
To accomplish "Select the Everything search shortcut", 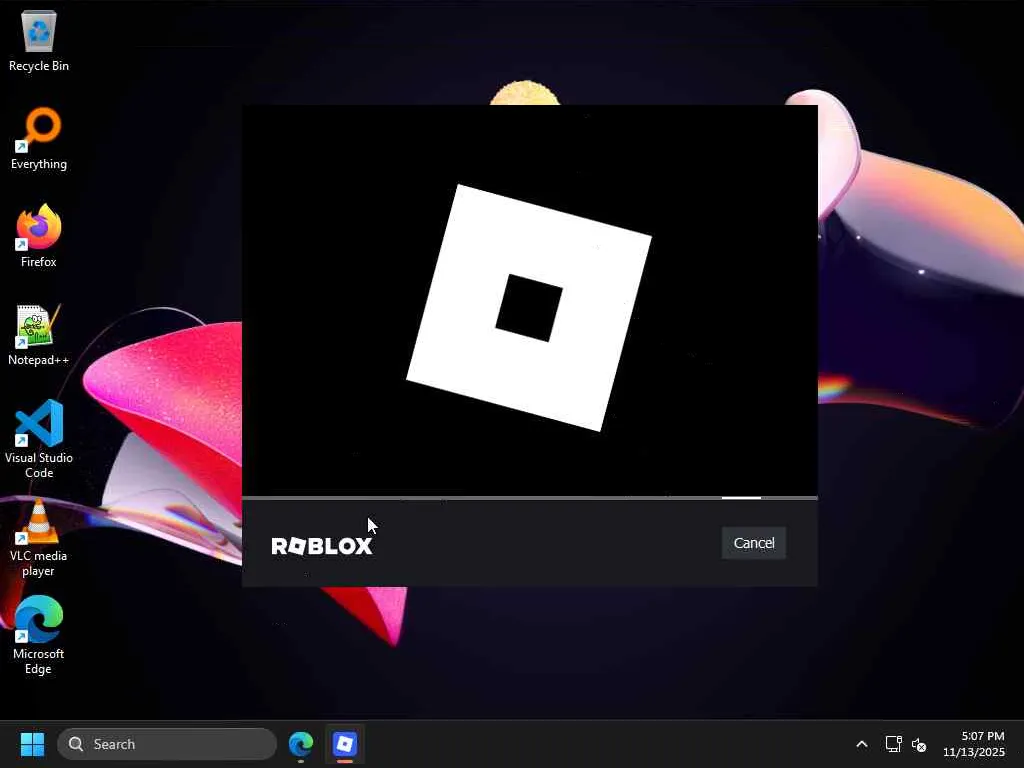I will tap(39, 138).
